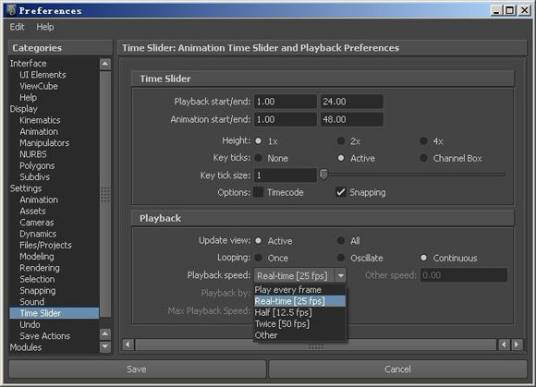The height and width of the screenshot is (387, 536).
Task: Click horizontal scrollbar left arrow
Action: [128, 345]
